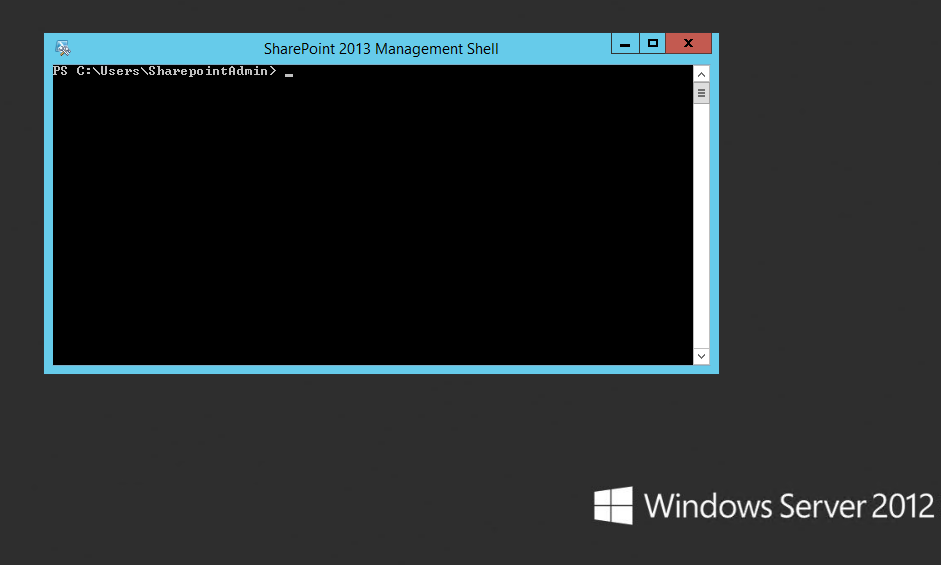Click the scroll down arrow in the shell
The image size is (941, 565).
click(x=701, y=357)
